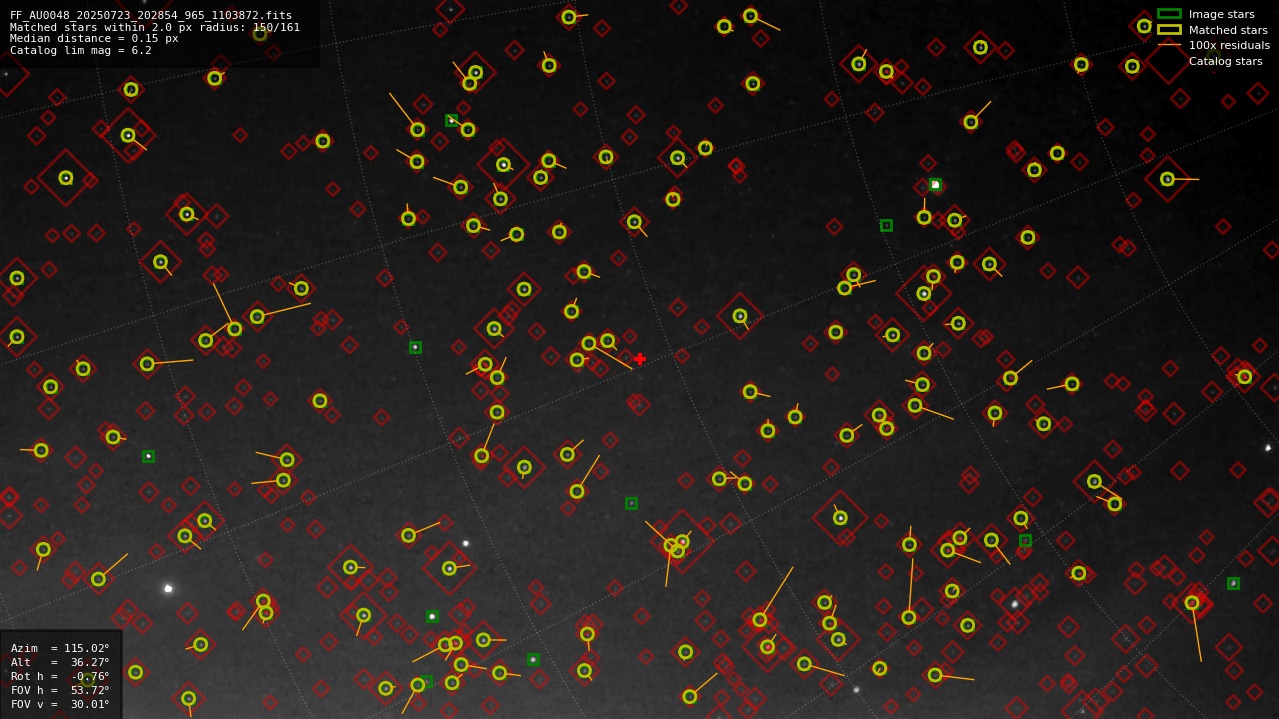Select the 'Catalog stars' legend label
Image resolution: width=1279 pixels, height=719 pixels.
pyautogui.click(x=1225, y=61)
